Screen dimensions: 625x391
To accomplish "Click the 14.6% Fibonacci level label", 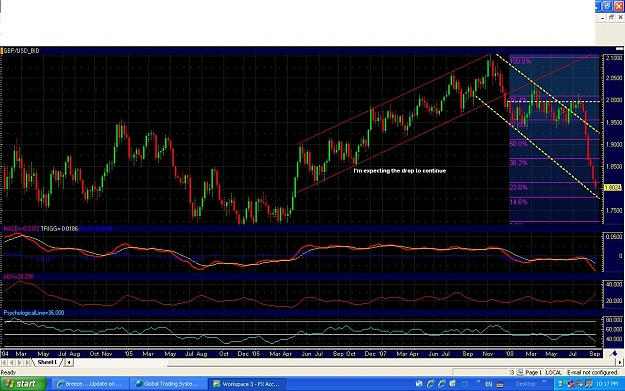I will (519, 202).
